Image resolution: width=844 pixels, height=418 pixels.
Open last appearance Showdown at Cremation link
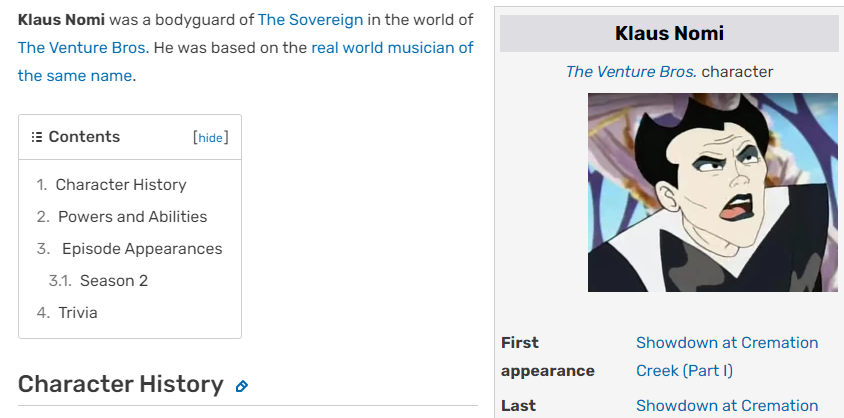(x=727, y=405)
